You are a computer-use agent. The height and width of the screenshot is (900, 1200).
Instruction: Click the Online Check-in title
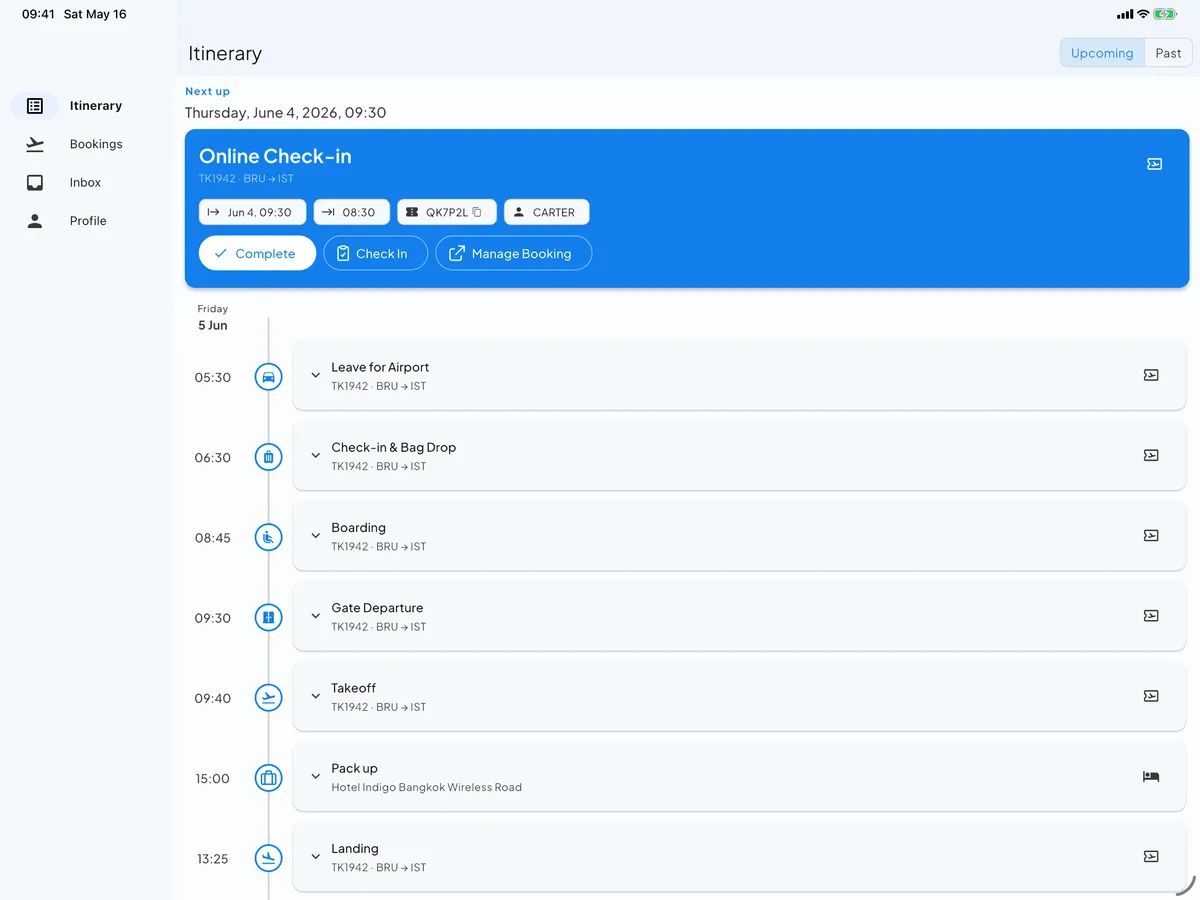(275, 156)
